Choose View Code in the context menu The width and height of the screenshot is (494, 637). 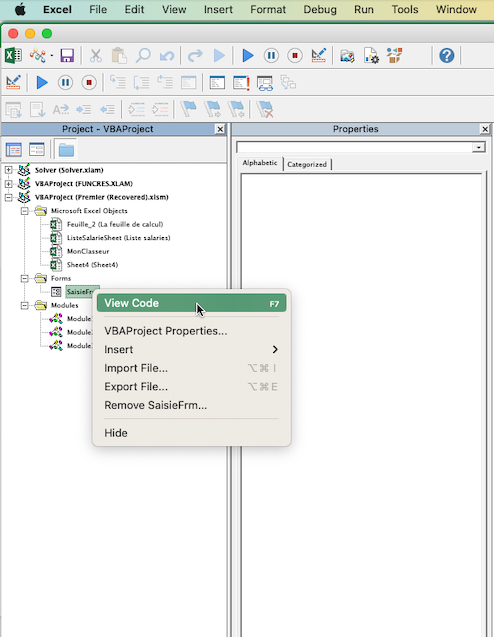(x=191, y=303)
